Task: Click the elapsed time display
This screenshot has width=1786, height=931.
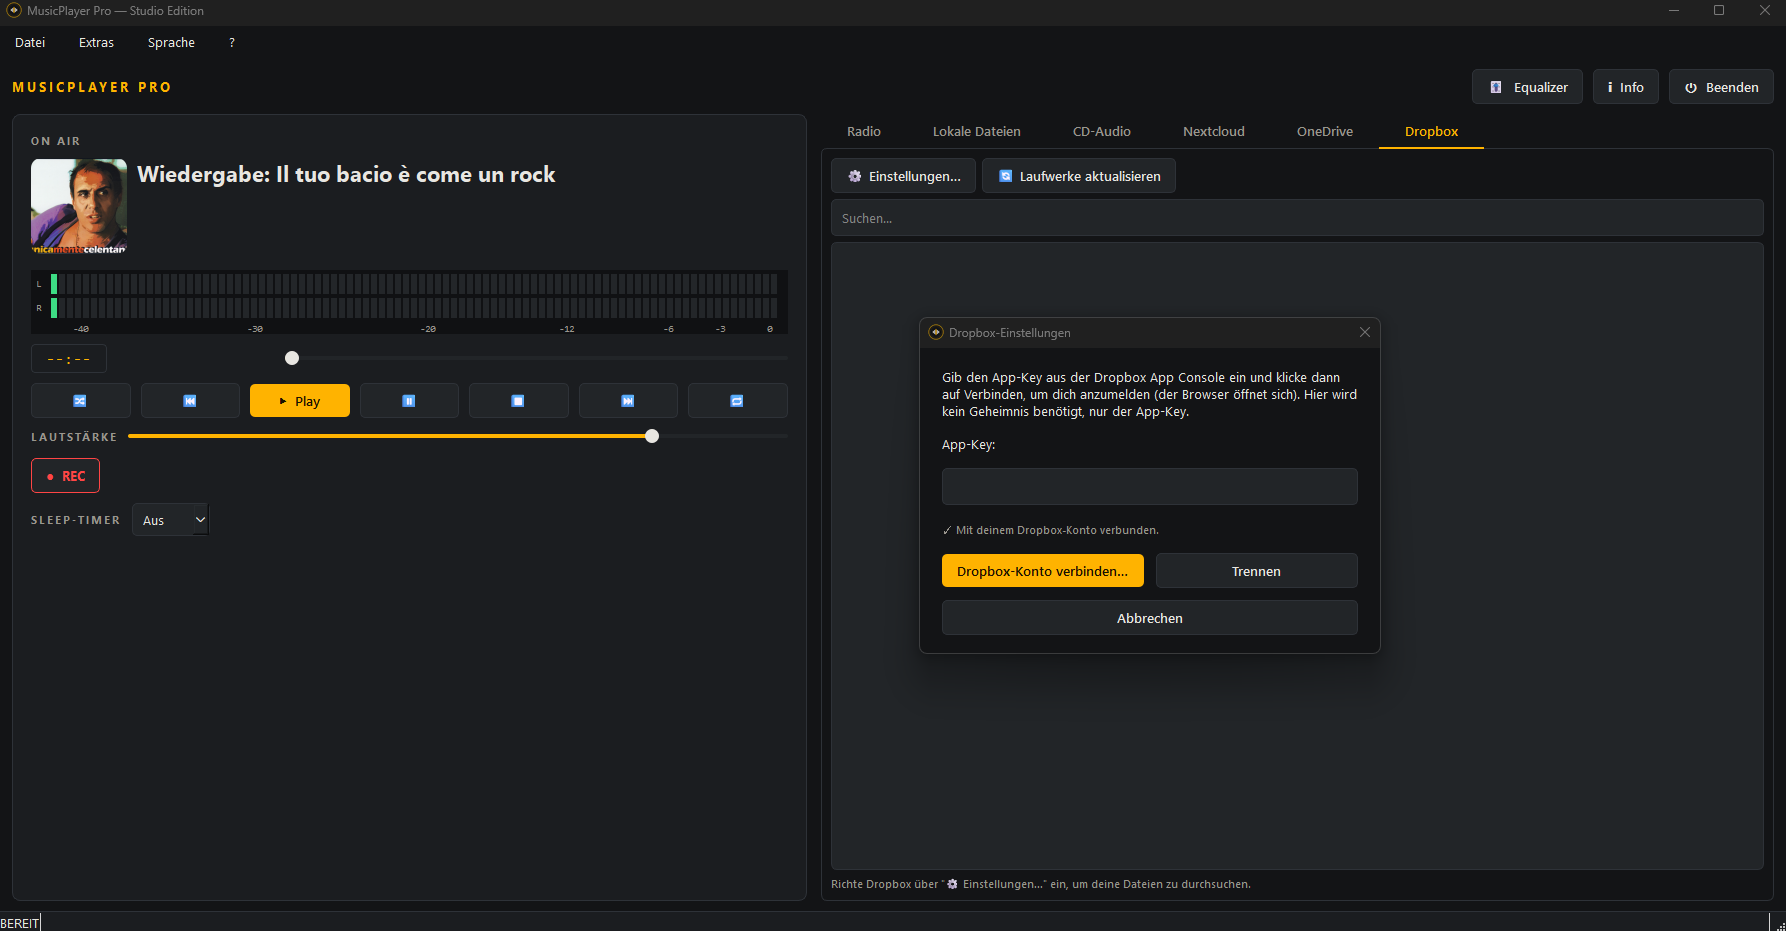Action: 69,359
